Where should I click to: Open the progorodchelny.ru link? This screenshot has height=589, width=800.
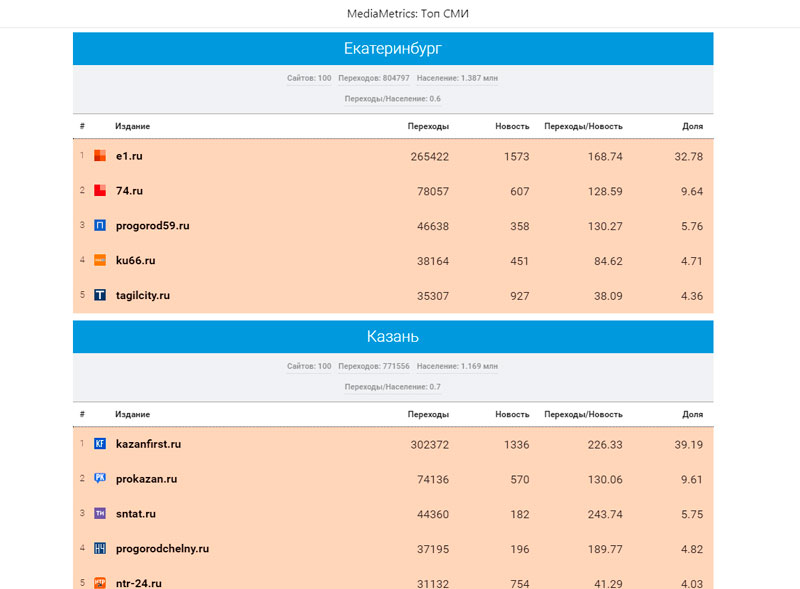pos(162,549)
